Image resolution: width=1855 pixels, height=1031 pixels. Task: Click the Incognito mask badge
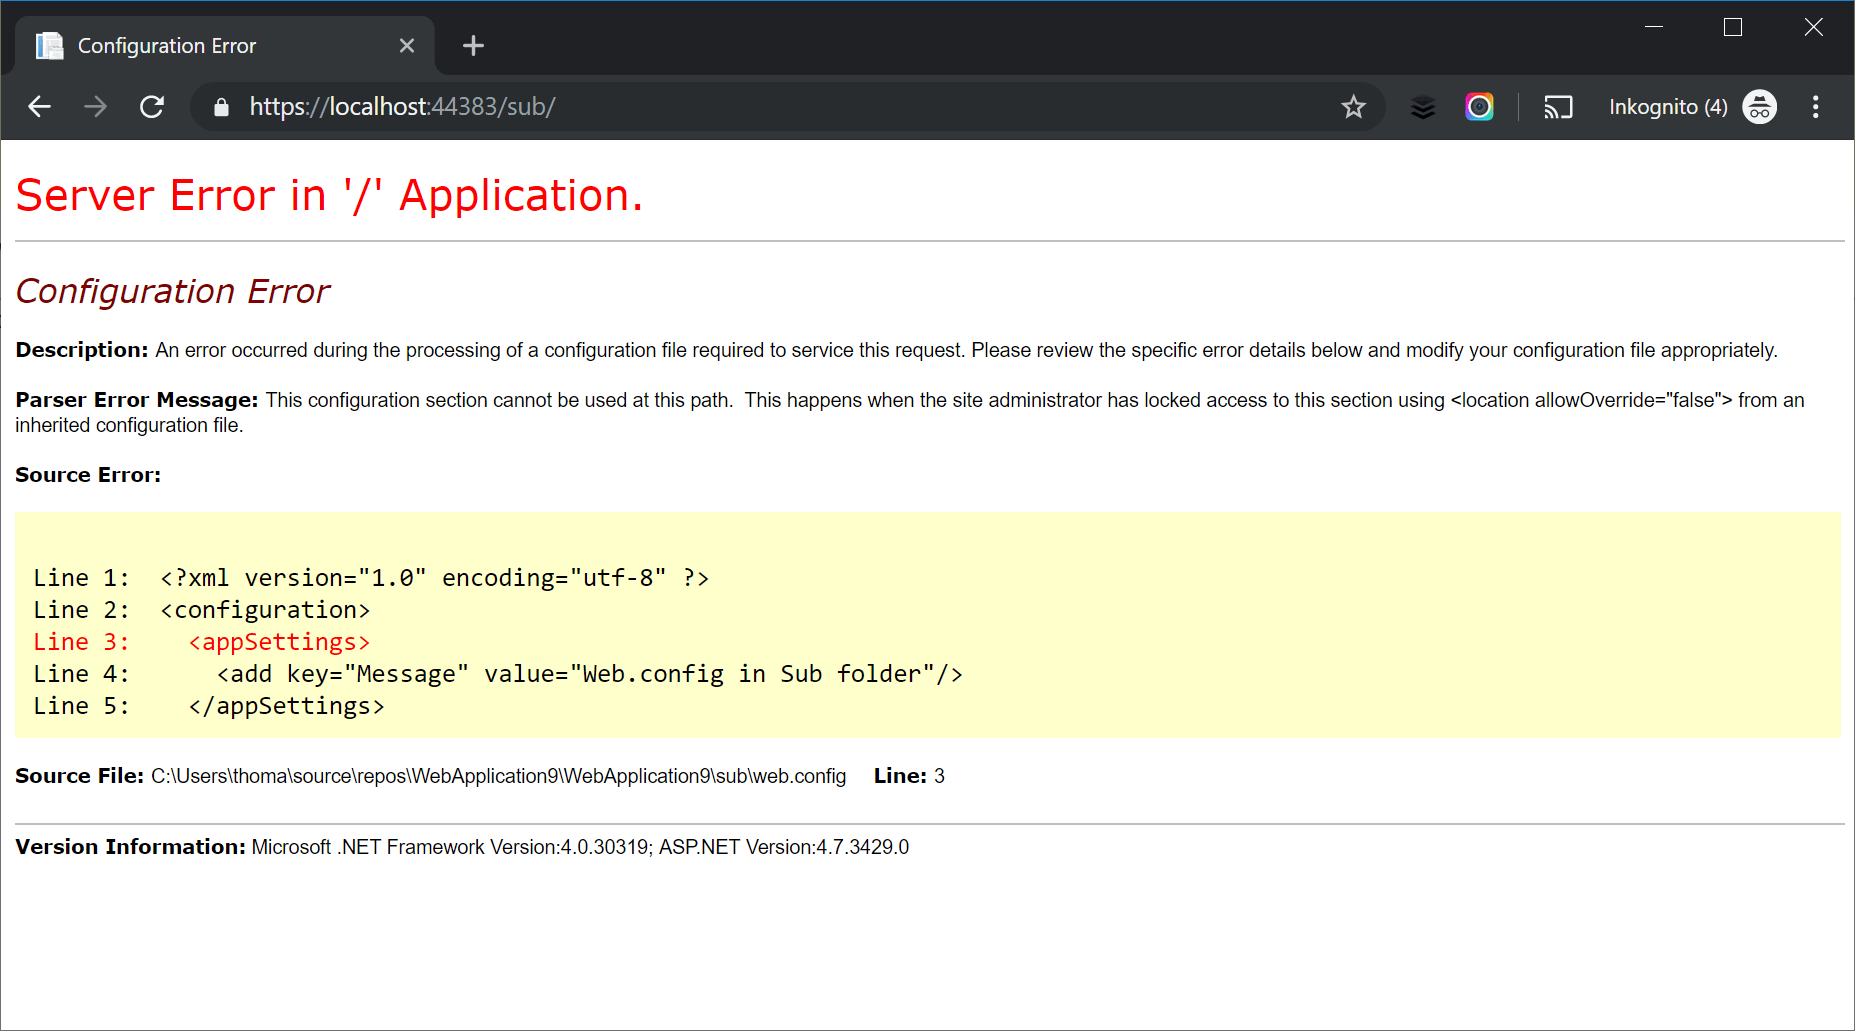coord(1759,107)
